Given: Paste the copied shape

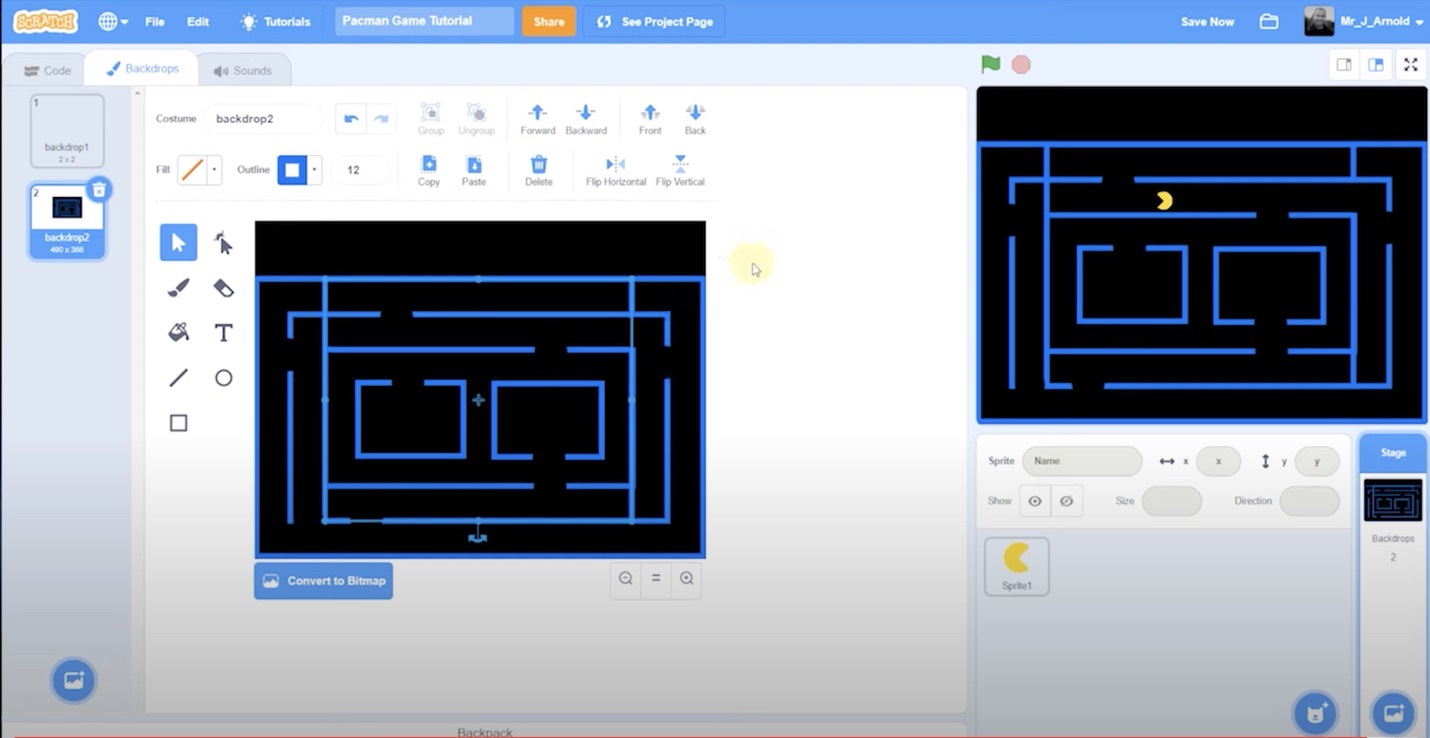Looking at the screenshot, I should (x=474, y=170).
